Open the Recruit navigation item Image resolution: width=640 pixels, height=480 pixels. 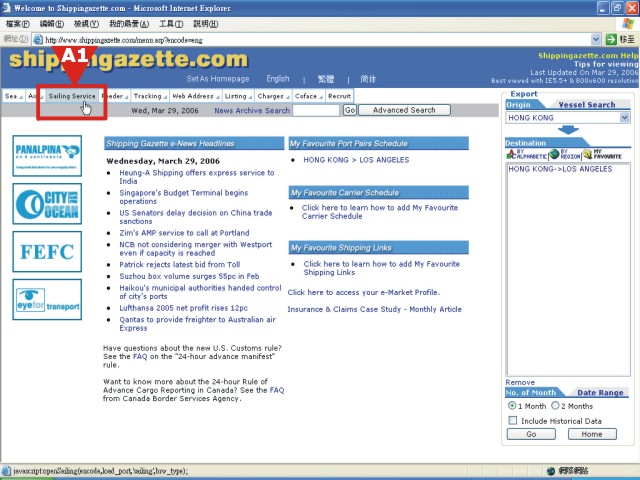[339, 96]
